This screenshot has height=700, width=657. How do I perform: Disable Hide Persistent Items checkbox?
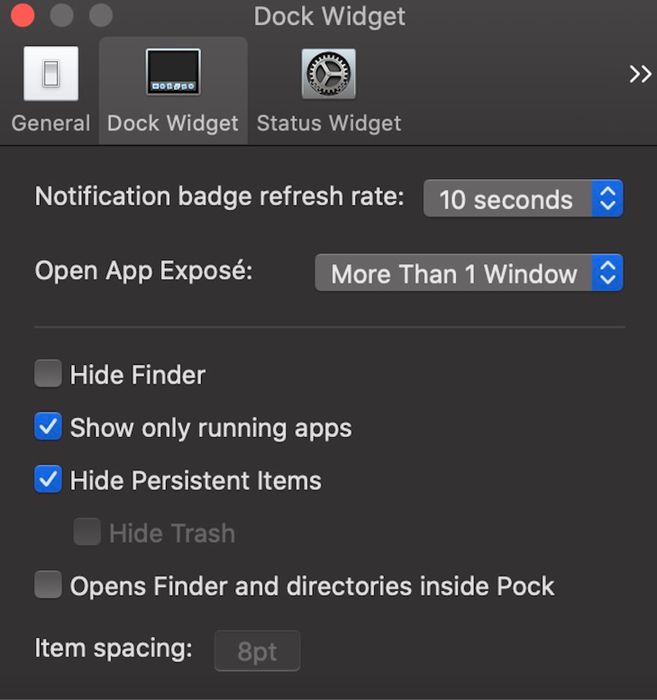pyautogui.click(x=48, y=480)
